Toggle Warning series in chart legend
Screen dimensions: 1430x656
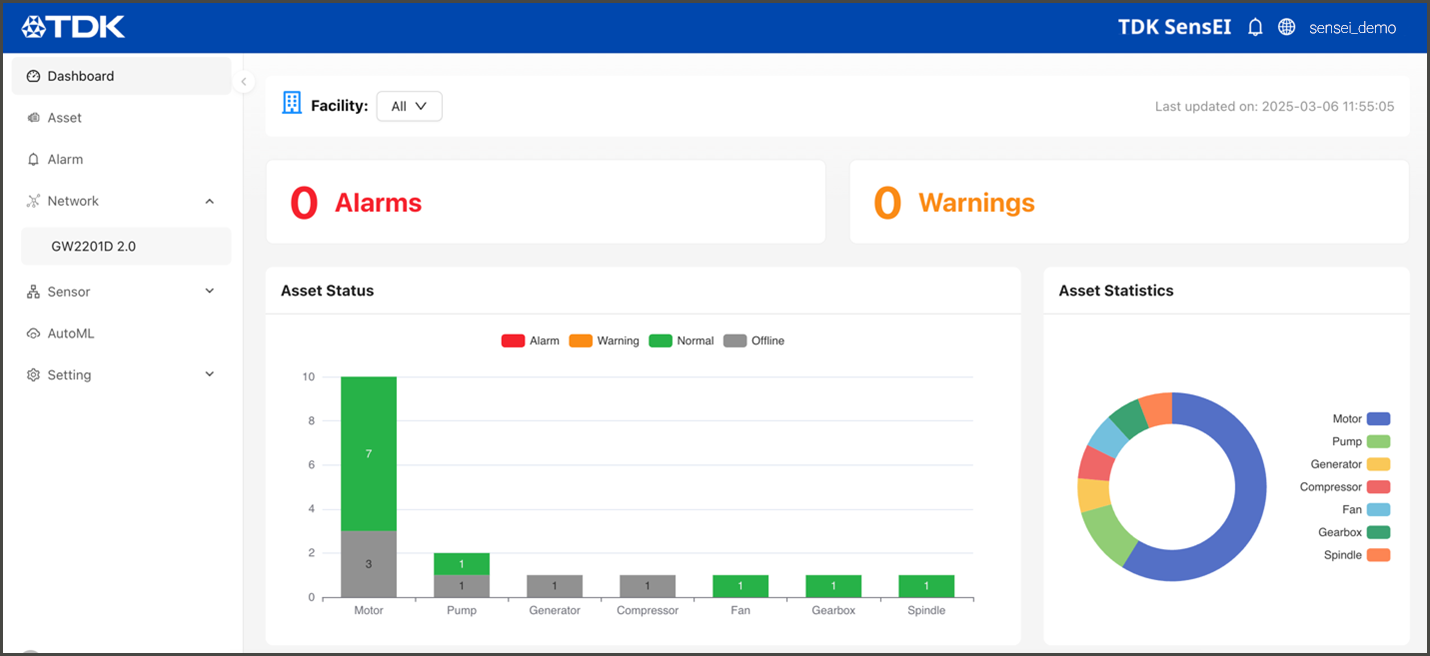click(604, 341)
